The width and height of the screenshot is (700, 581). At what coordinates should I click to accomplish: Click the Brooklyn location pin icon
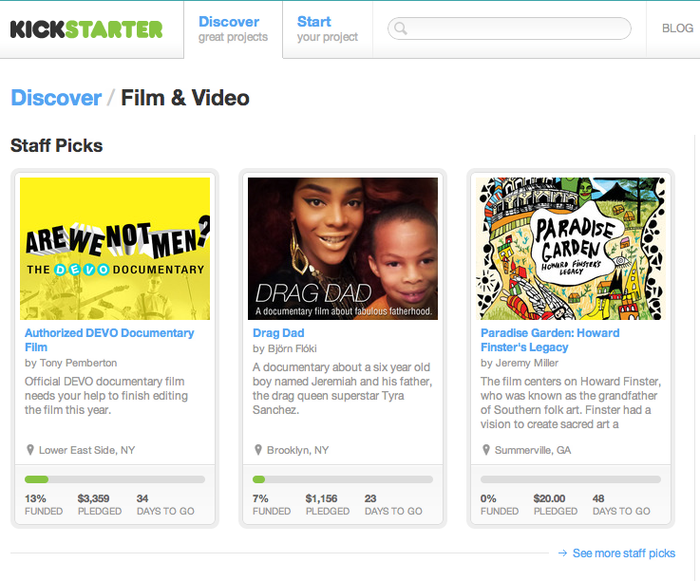coord(258,450)
